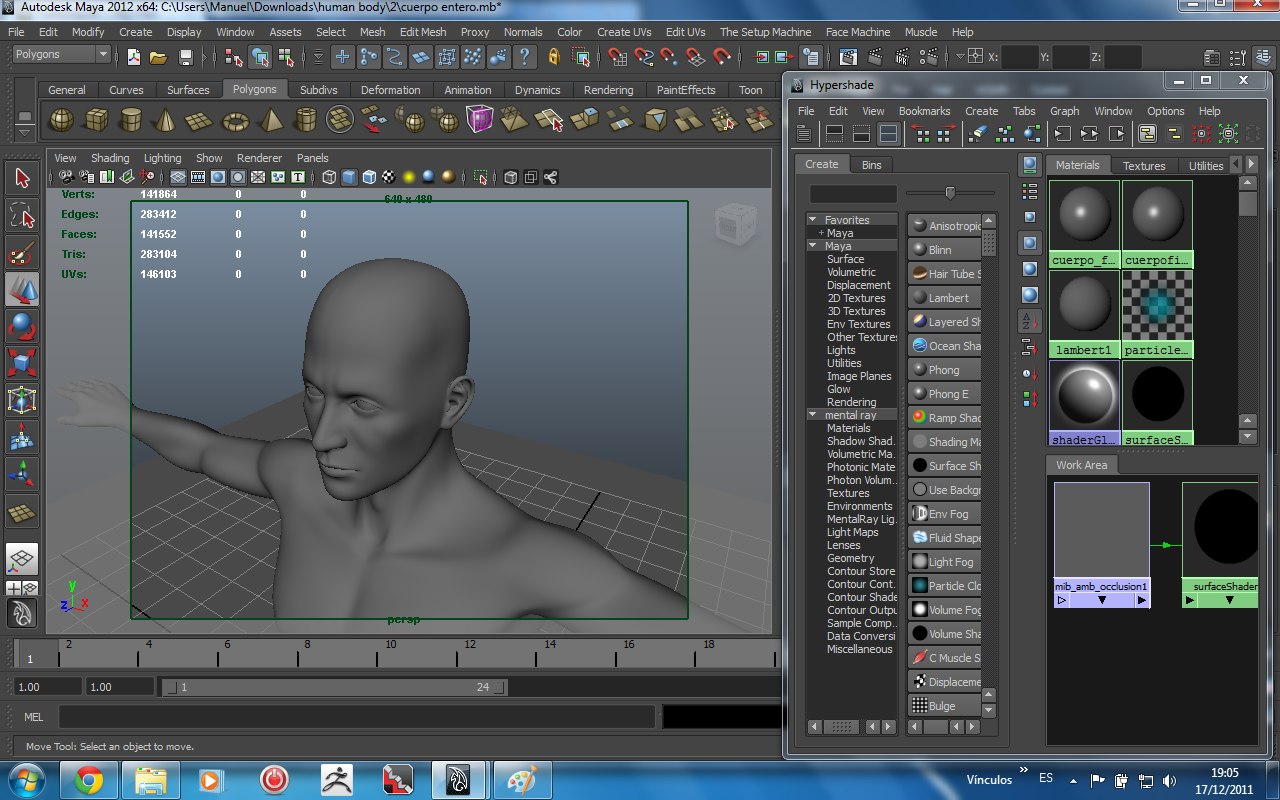Launch Google Chrome from the taskbar

click(90, 779)
